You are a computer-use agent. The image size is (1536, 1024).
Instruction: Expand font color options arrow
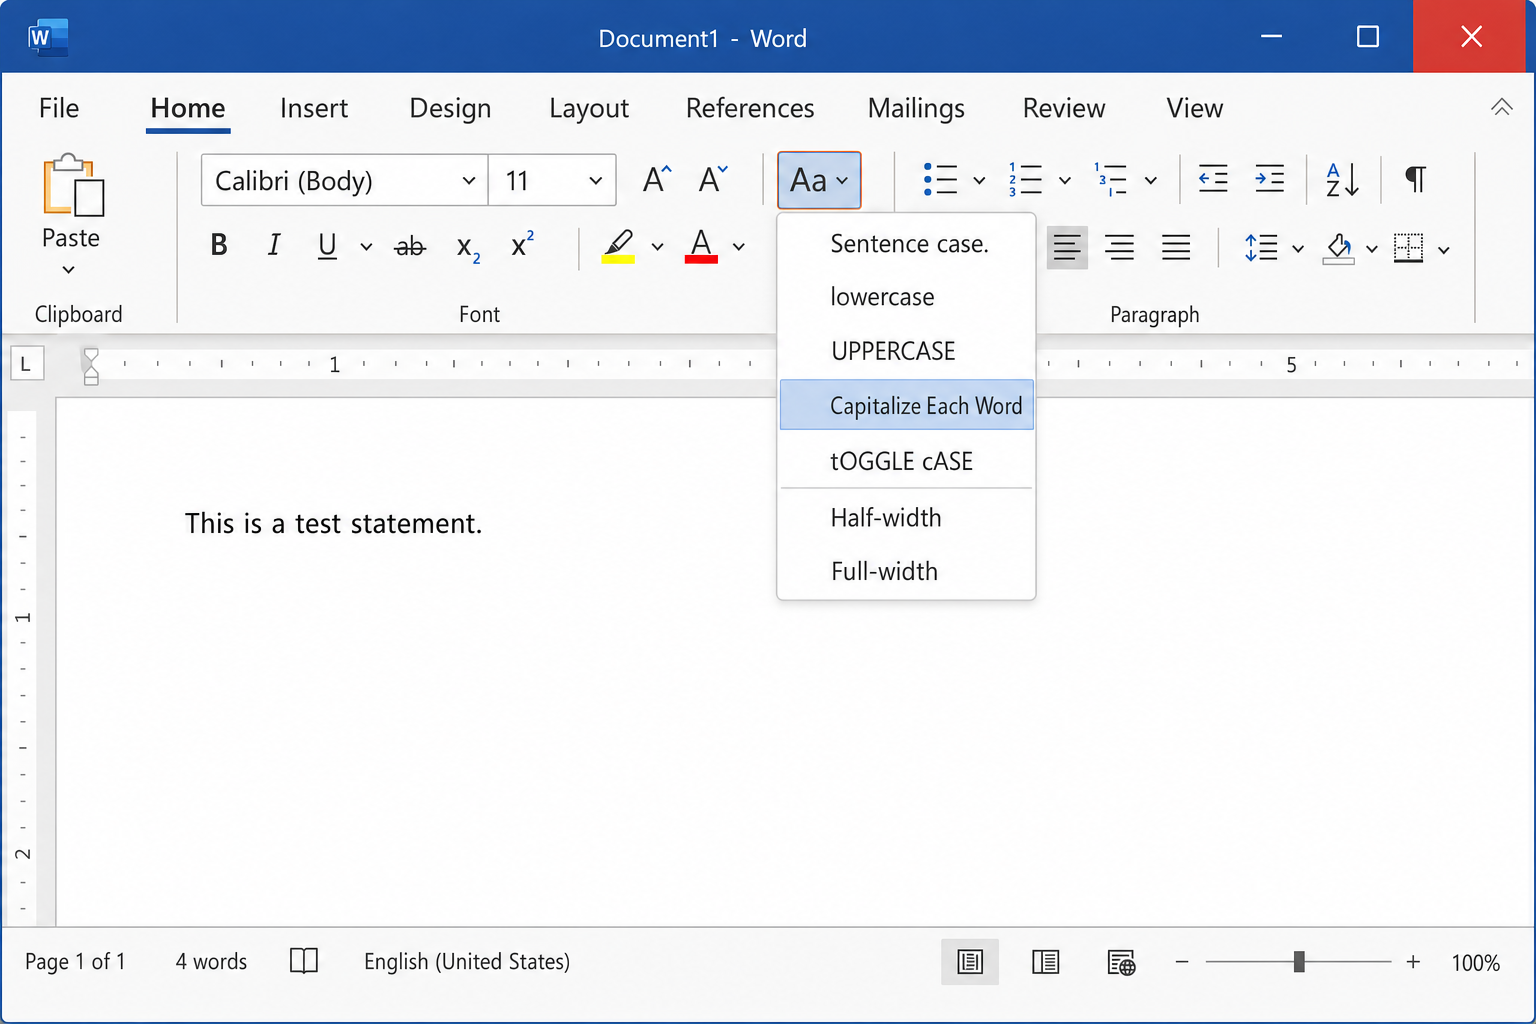click(739, 247)
